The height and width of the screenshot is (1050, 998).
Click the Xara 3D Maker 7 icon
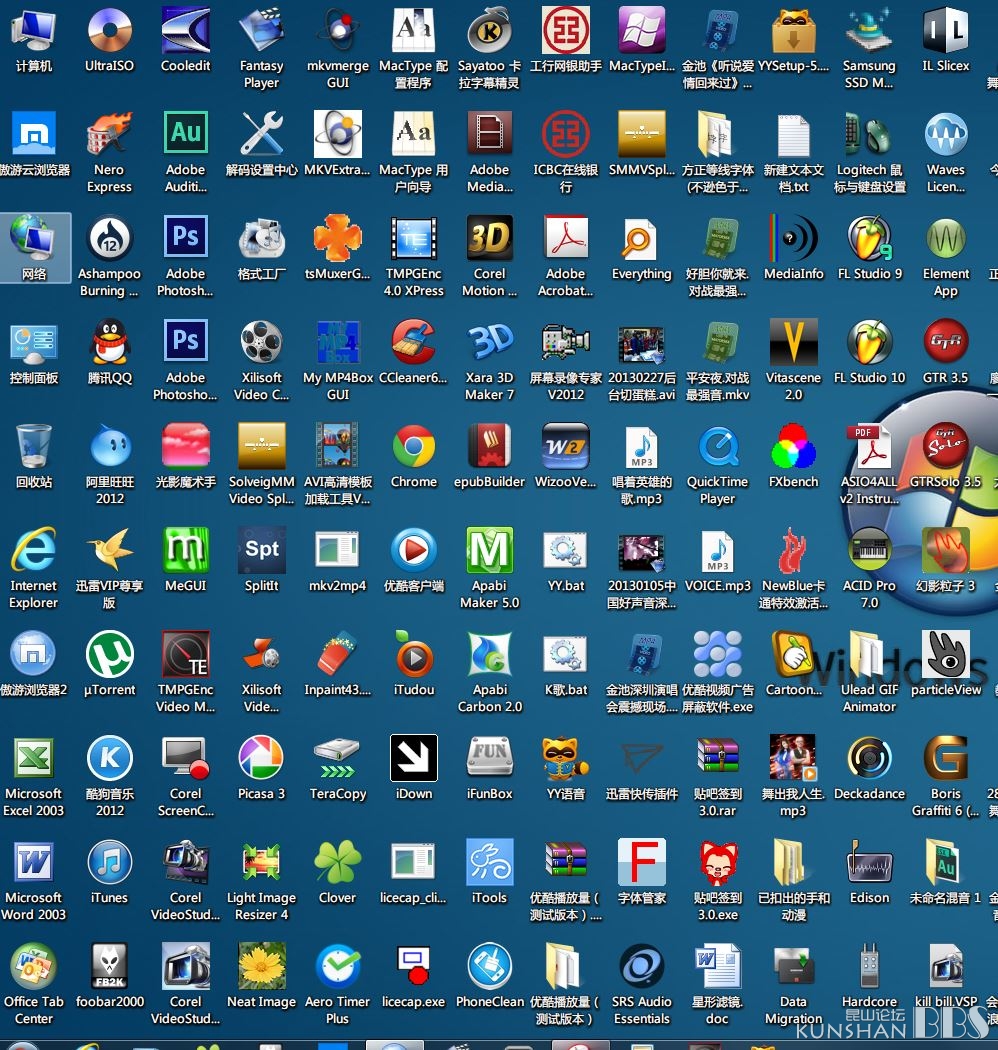pyautogui.click(x=490, y=342)
